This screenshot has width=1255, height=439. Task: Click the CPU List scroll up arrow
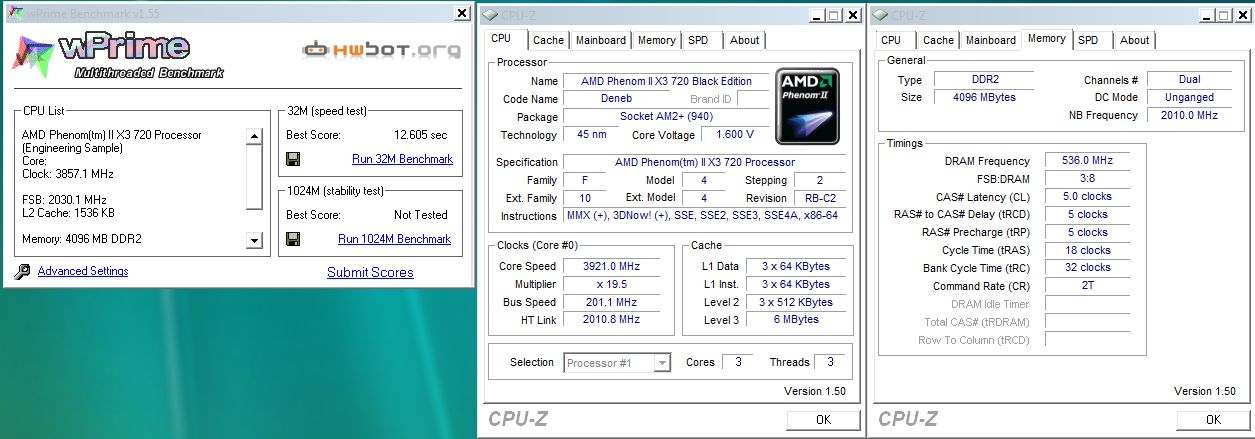coord(254,136)
